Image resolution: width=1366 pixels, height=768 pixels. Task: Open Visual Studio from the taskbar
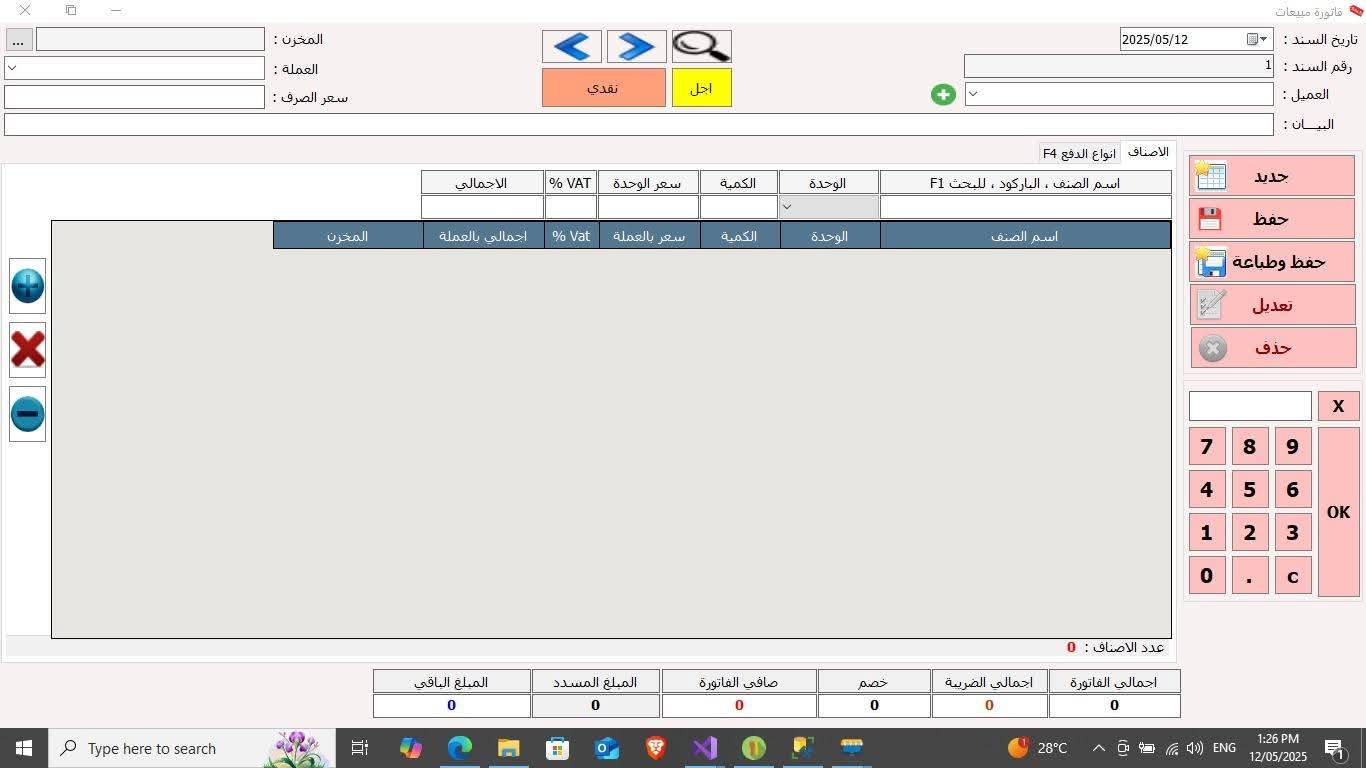(704, 748)
